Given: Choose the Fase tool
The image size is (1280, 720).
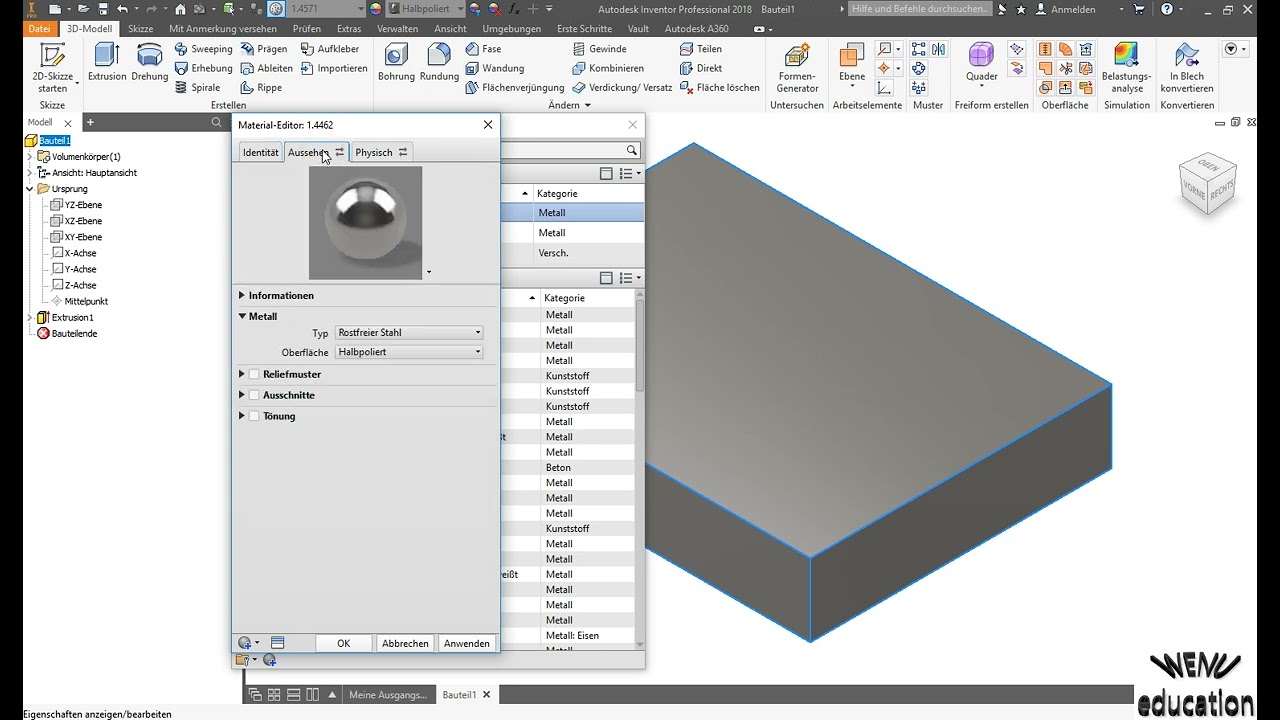Looking at the screenshot, I should tap(483, 49).
